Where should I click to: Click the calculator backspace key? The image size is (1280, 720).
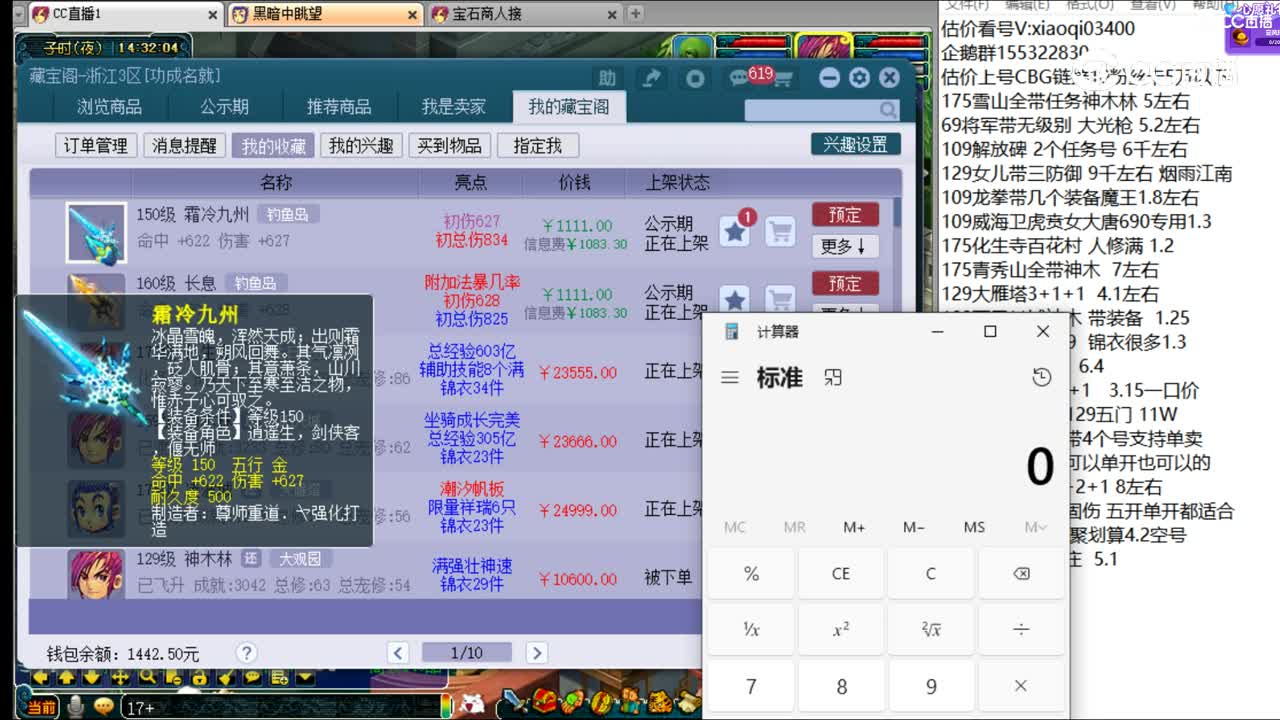click(1020, 574)
